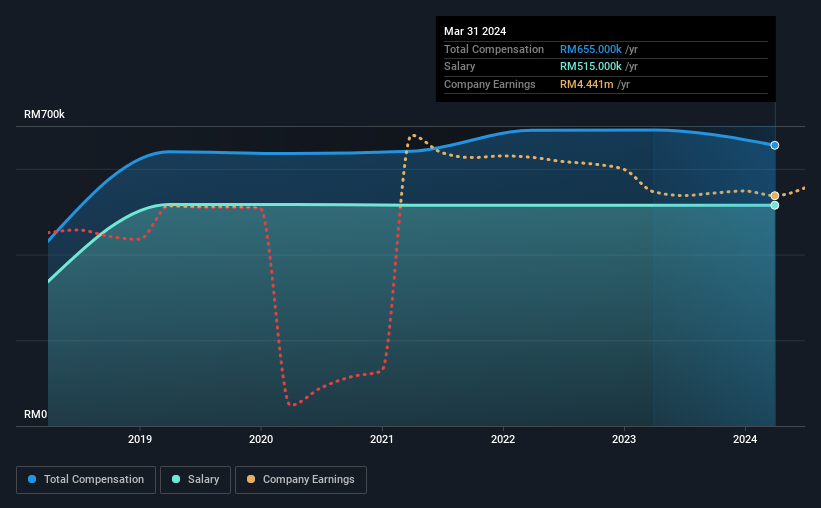Click the teal dot in Salary legend
The height and width of the screenshot is (508, 821).
[x=176, y=479]
